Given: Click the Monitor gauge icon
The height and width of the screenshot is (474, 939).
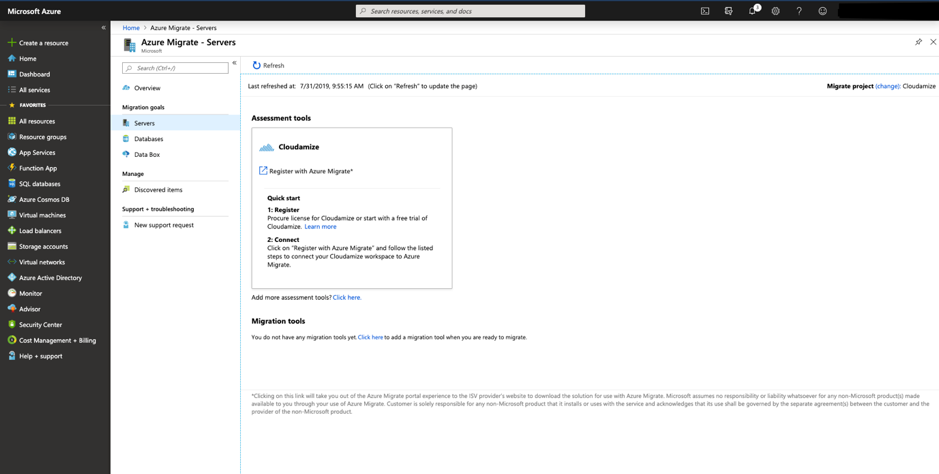Looking at the screenshot, I should (x=11, y=293).
